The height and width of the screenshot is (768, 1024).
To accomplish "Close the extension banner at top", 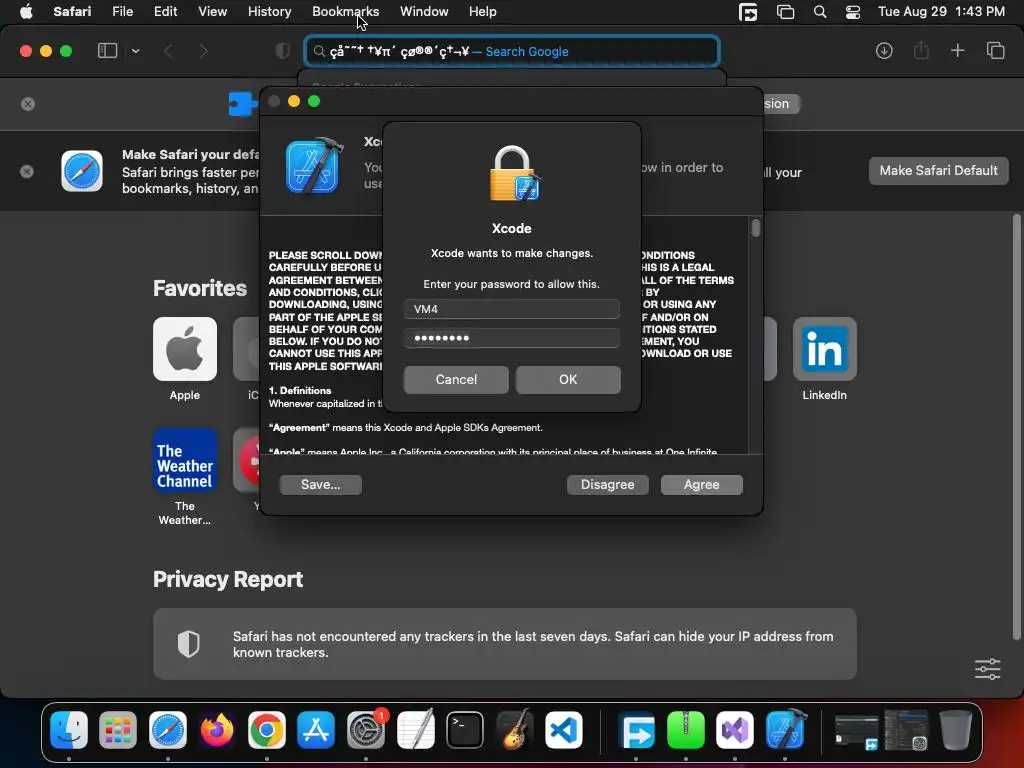I will [27, 104].
